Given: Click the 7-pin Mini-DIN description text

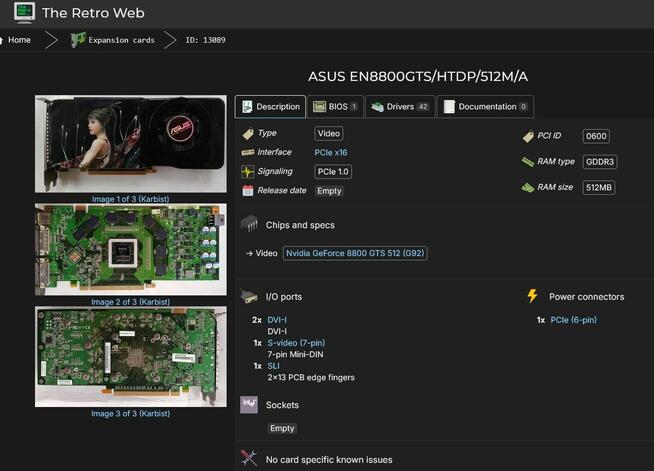Looking at the screenshot, I should (x=295, y=355).
